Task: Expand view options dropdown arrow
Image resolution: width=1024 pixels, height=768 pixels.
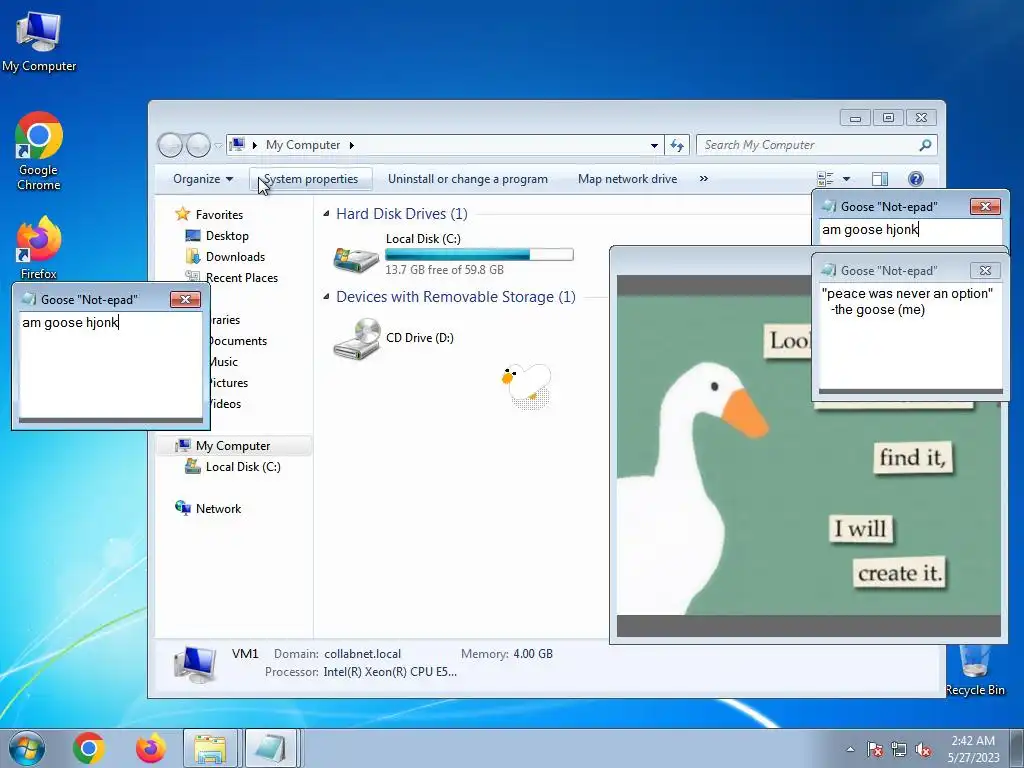Action: (846, 179)
